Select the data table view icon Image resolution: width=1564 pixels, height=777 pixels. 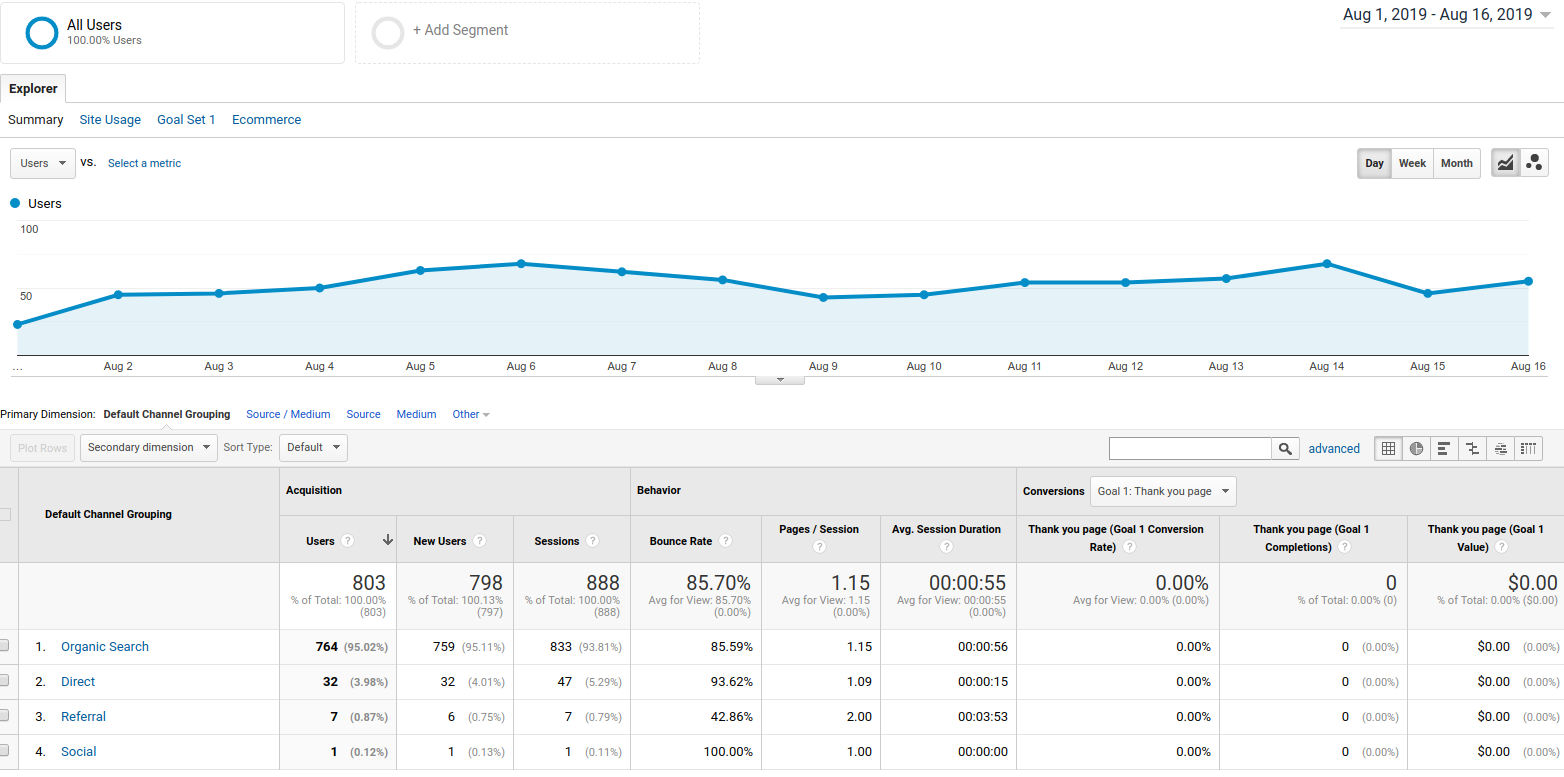coord(1388,449)
